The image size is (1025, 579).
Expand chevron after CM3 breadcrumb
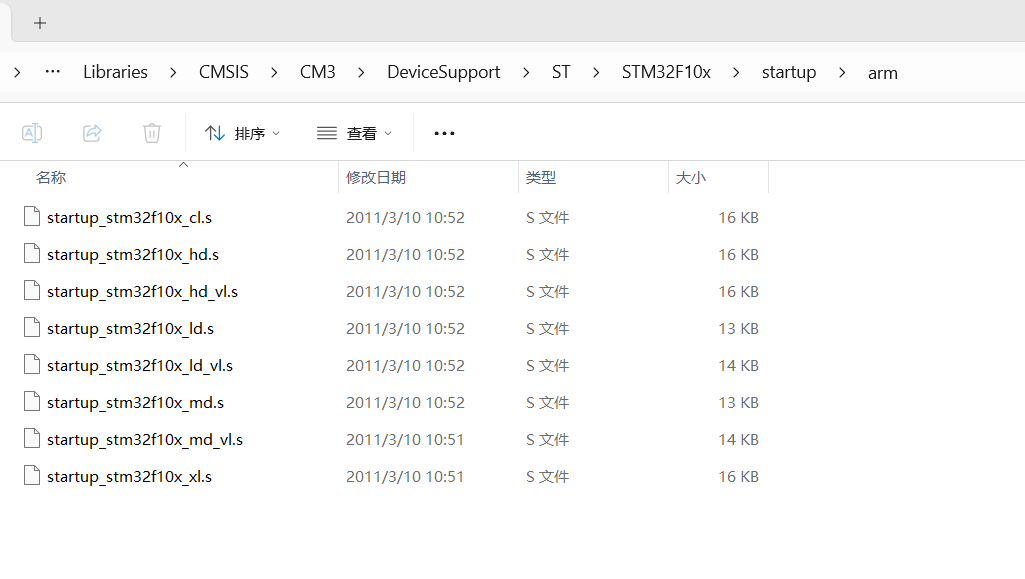[x=361, y=73]
